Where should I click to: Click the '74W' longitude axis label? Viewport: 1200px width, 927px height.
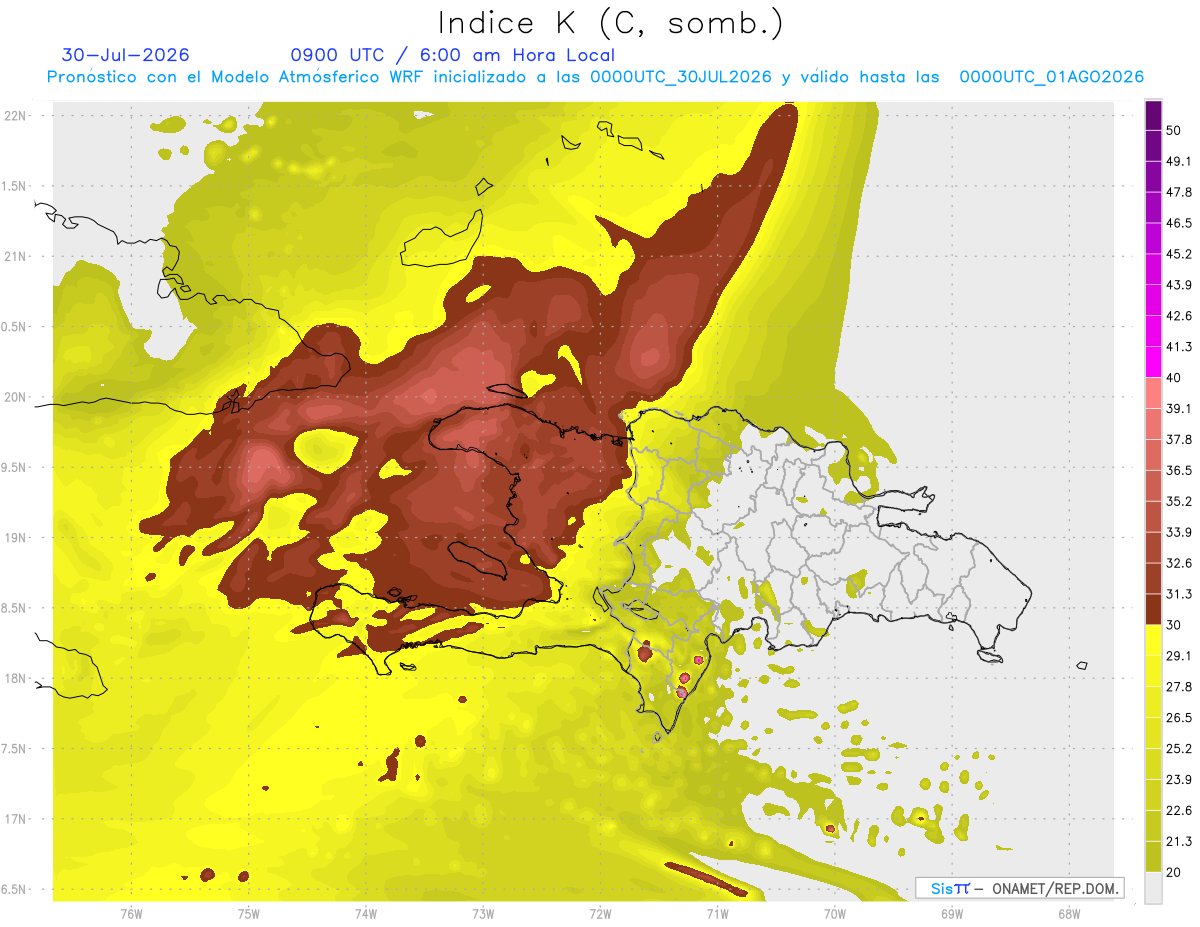[366, 914]
